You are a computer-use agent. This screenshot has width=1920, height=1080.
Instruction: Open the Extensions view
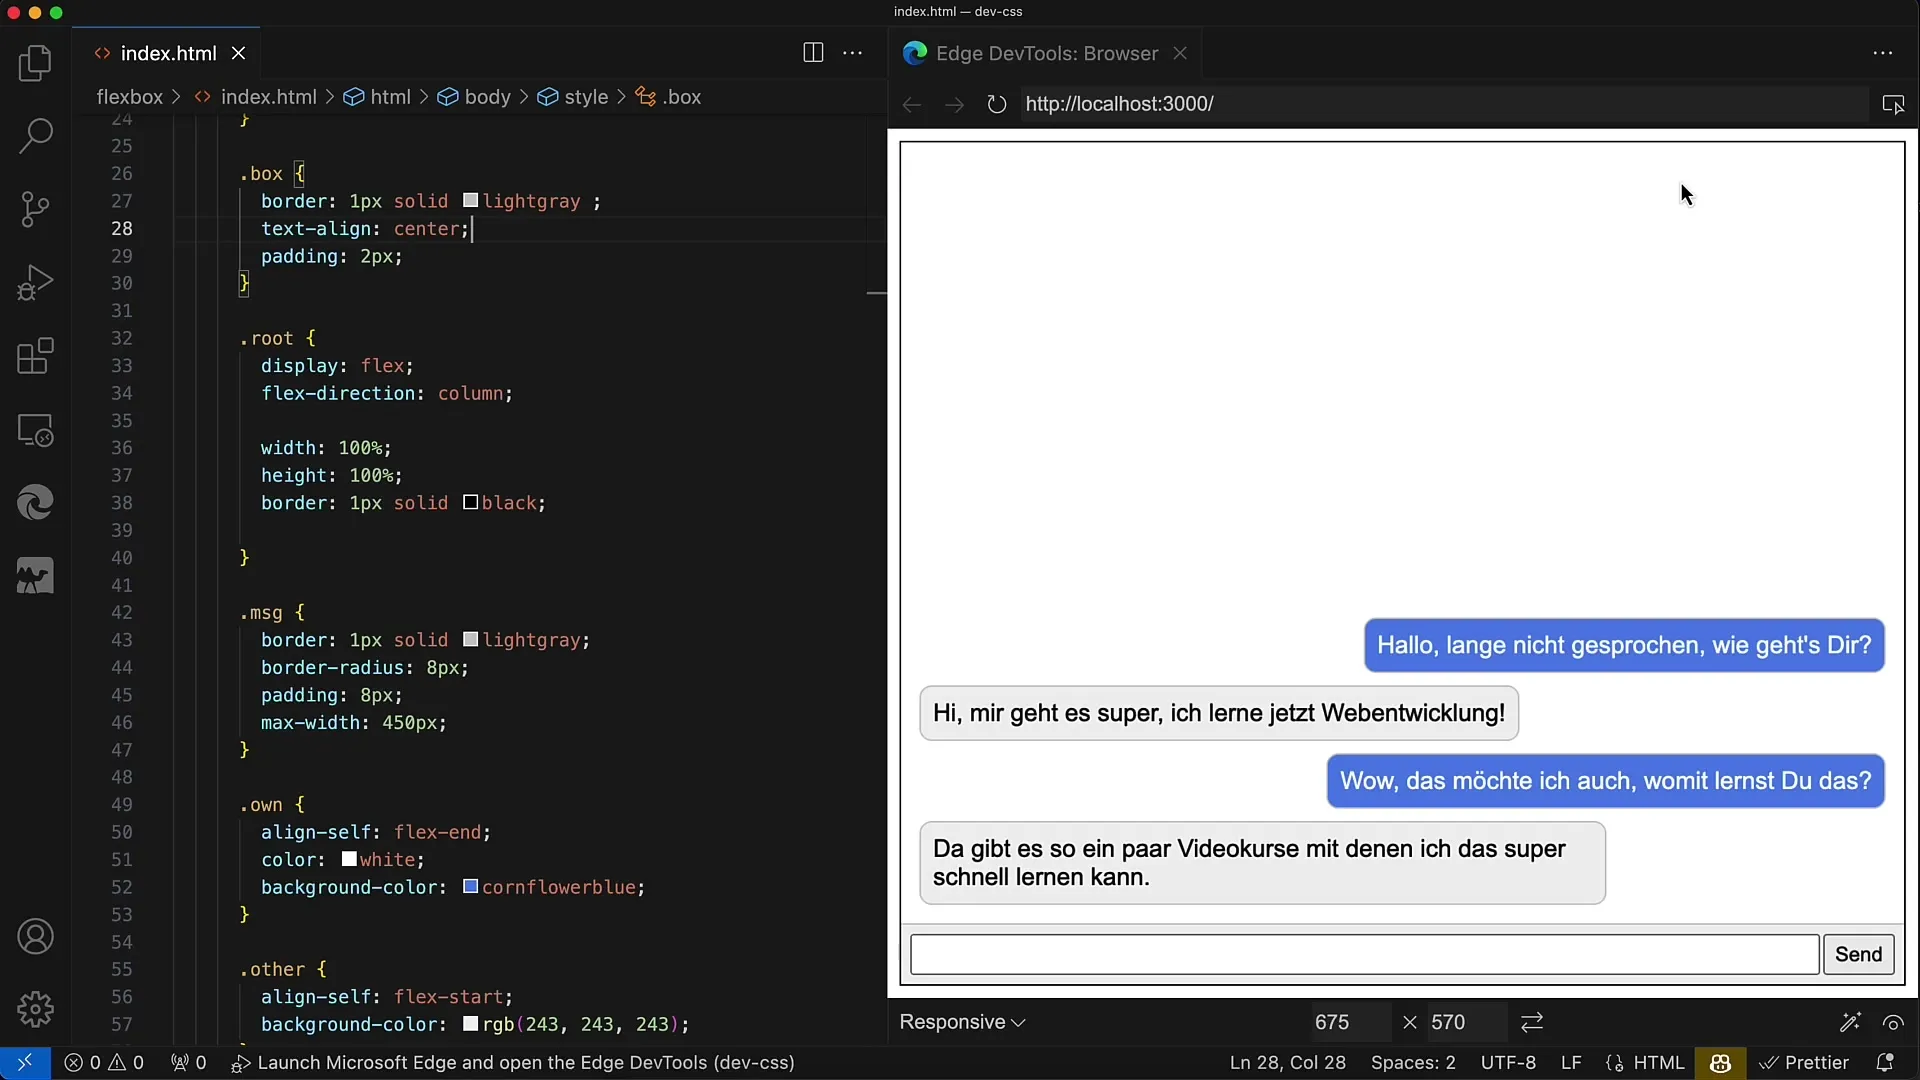click(35, 356)
